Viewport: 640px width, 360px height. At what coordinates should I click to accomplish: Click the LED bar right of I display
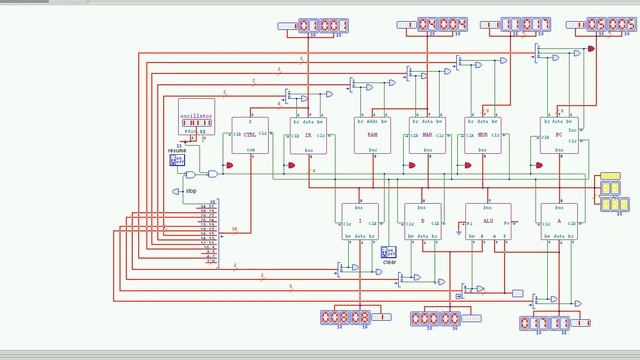click(382, 317)
